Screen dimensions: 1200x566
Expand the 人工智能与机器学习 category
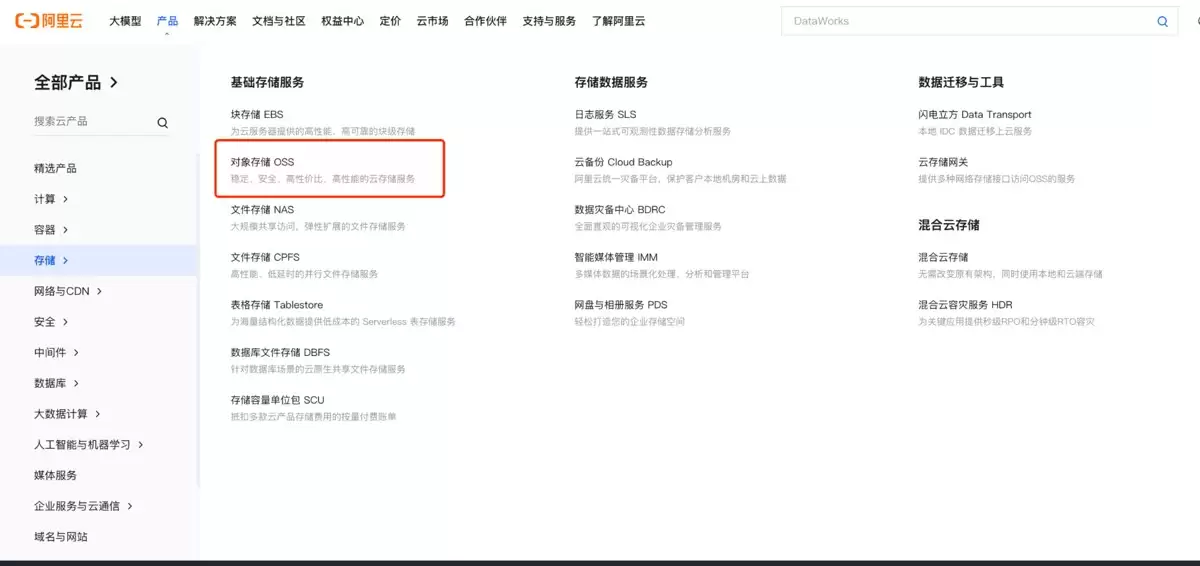click(x=89, y=445)
